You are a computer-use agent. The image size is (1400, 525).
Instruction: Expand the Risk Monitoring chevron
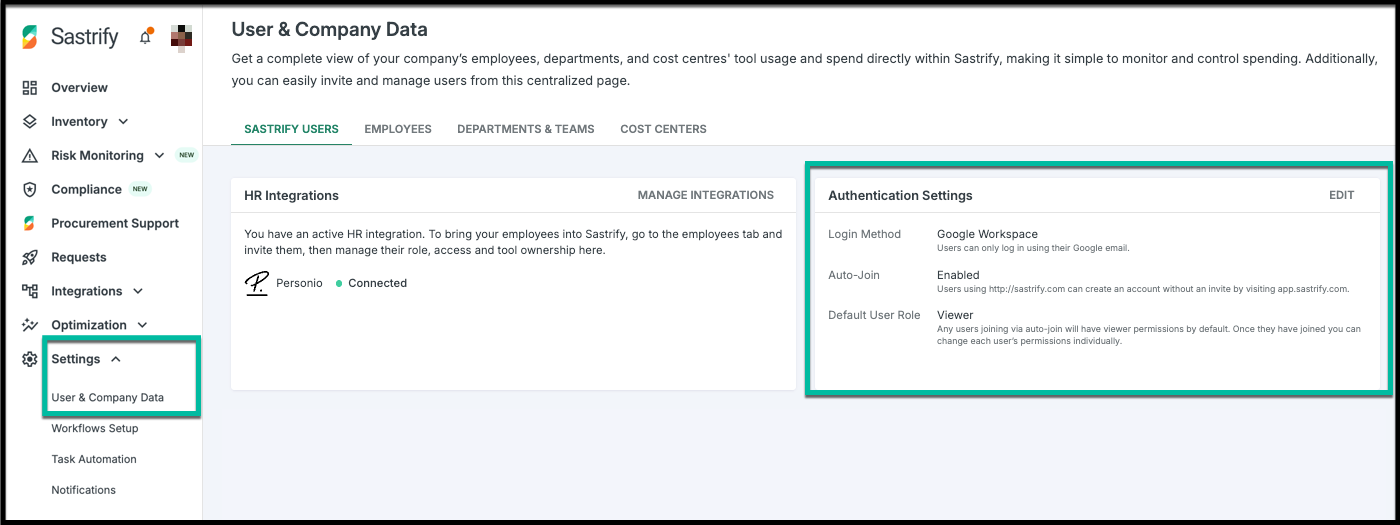click(x=160, y=156)
